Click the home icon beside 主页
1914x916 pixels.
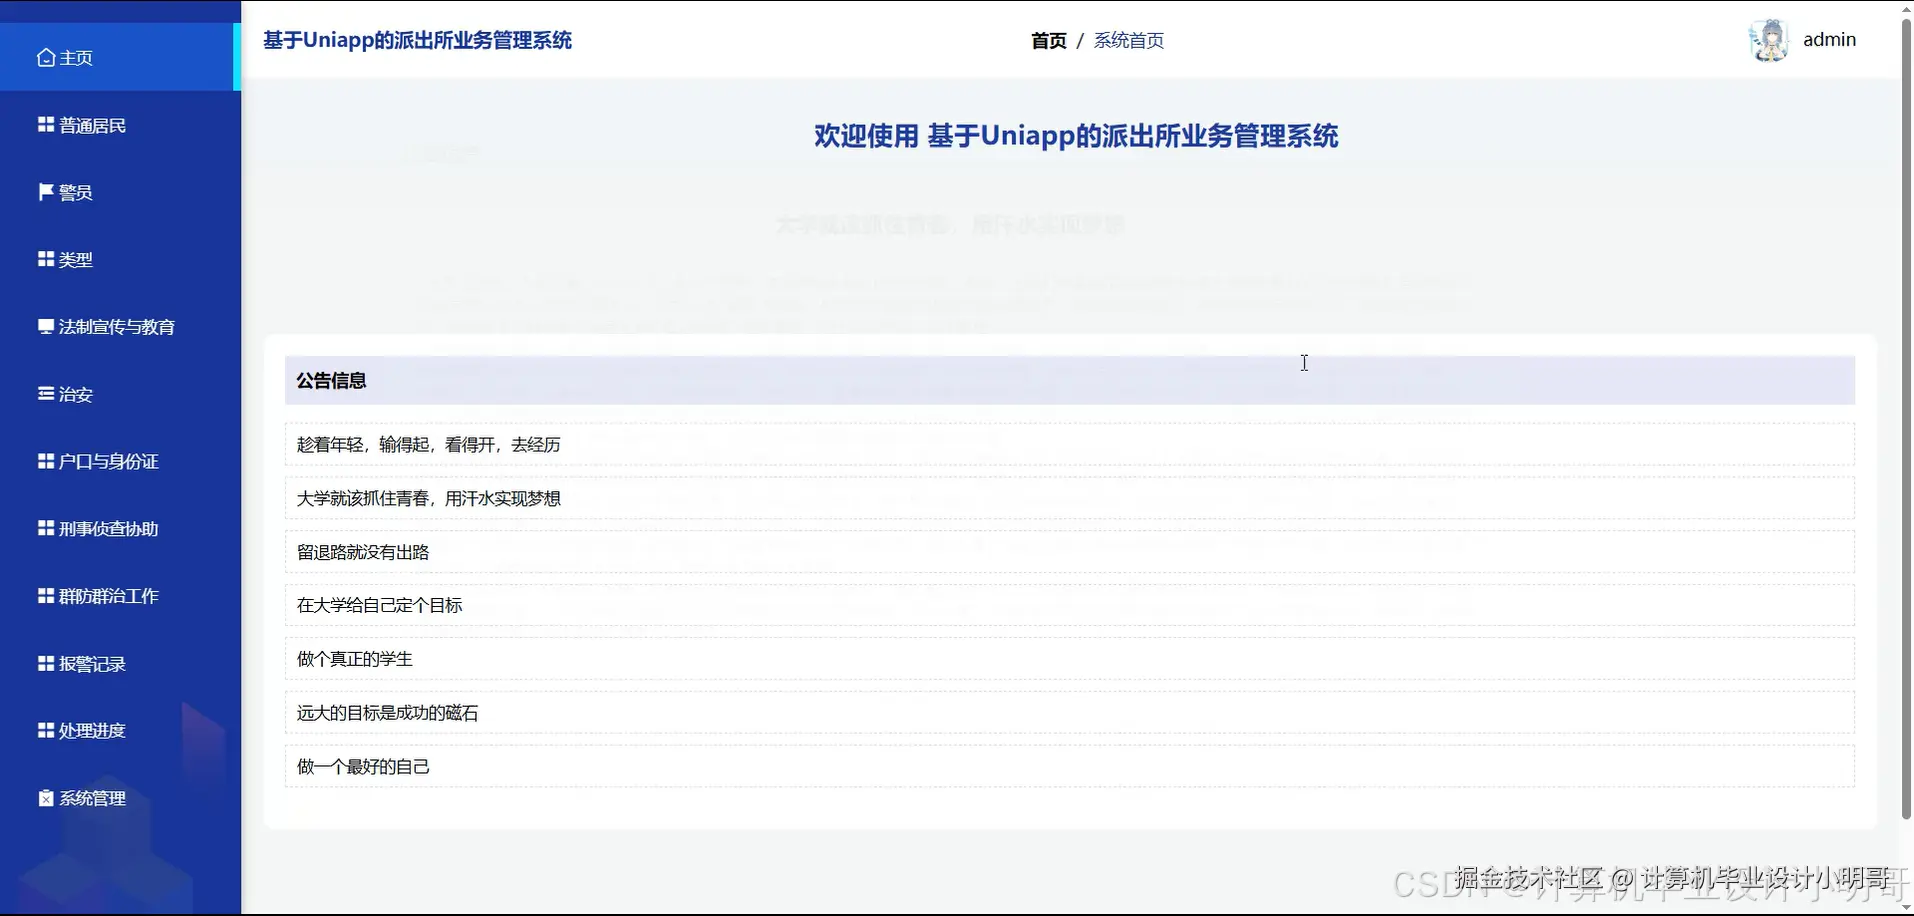pyautogui.click(x=46, y=58)
